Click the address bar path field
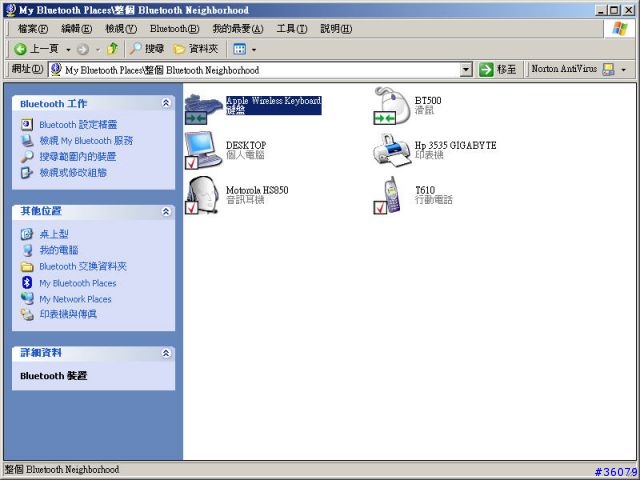The width and height of the screenshot is (640, 480). pos(260,70)
